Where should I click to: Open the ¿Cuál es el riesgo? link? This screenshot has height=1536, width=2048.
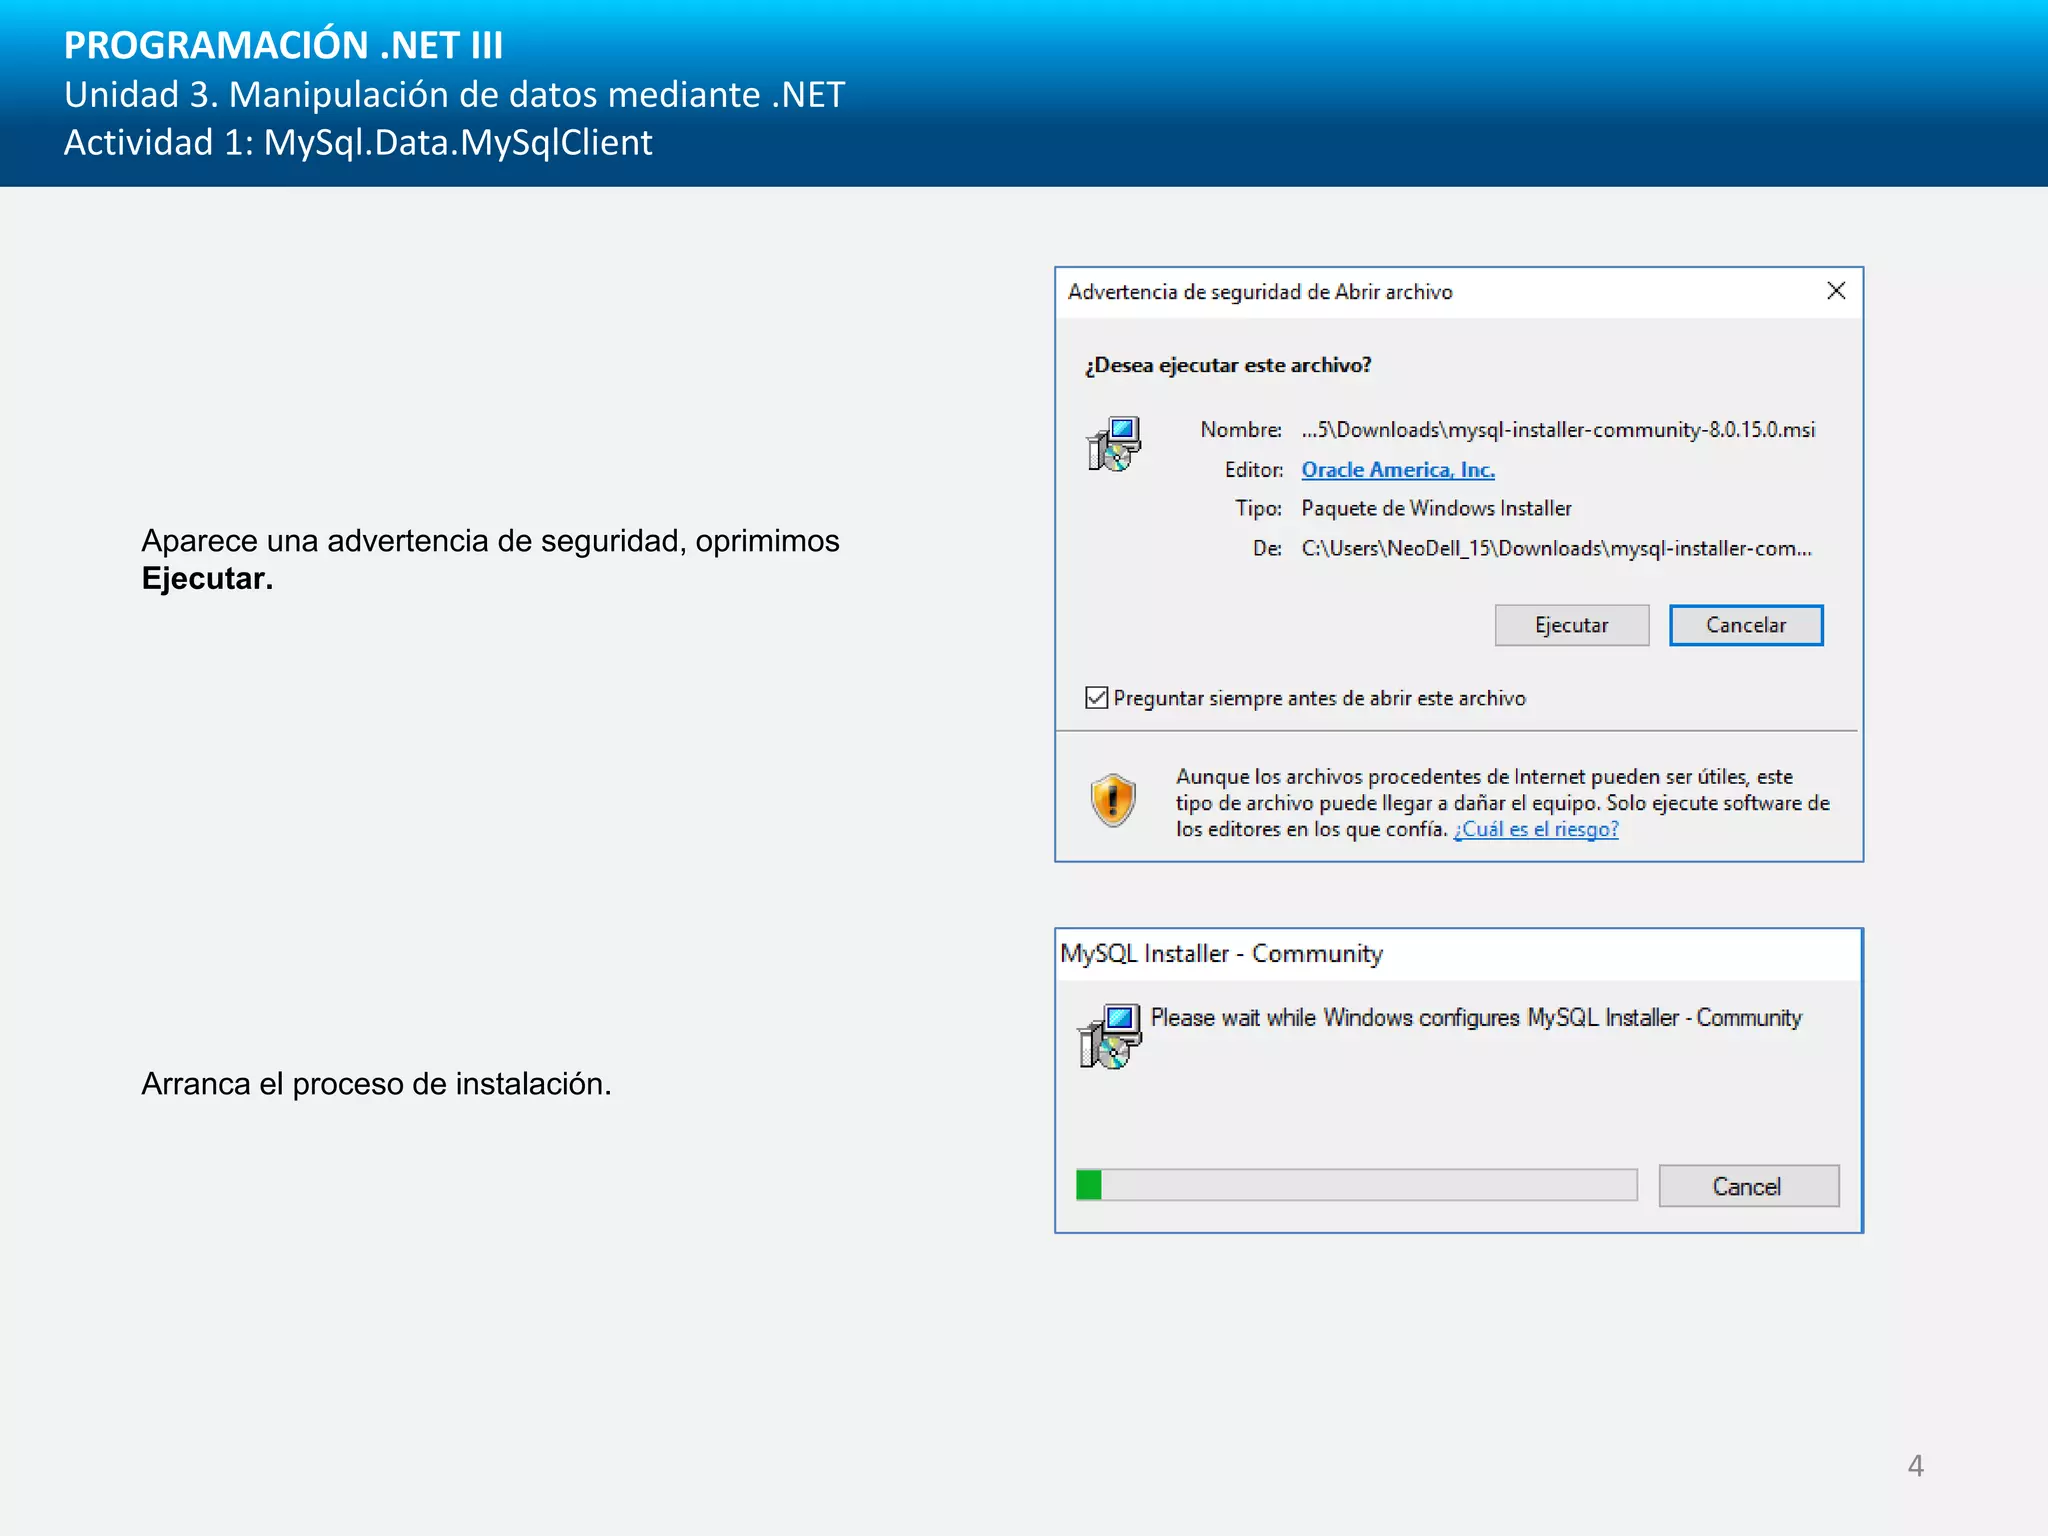pyautogui.click(x=1536, y=829)
